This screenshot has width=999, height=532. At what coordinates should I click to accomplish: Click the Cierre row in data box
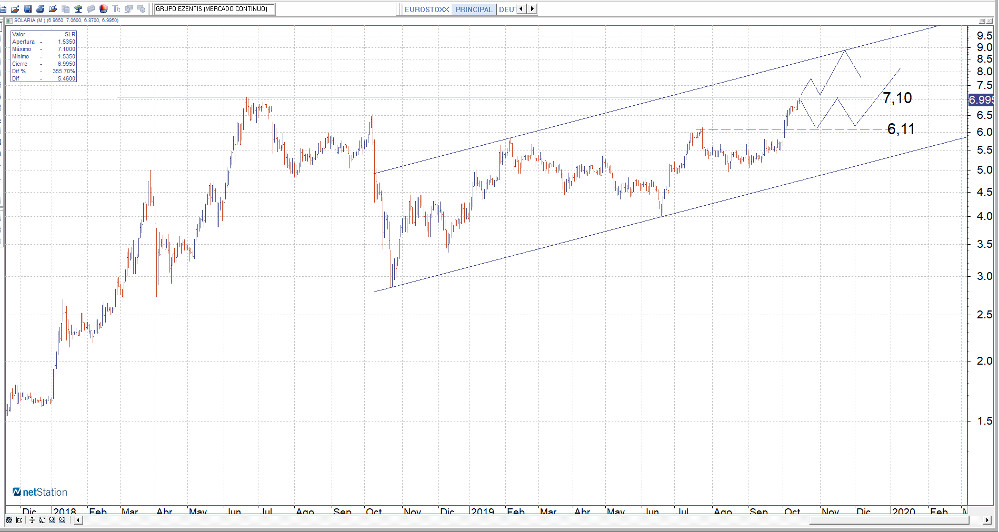tap(43, 64)
